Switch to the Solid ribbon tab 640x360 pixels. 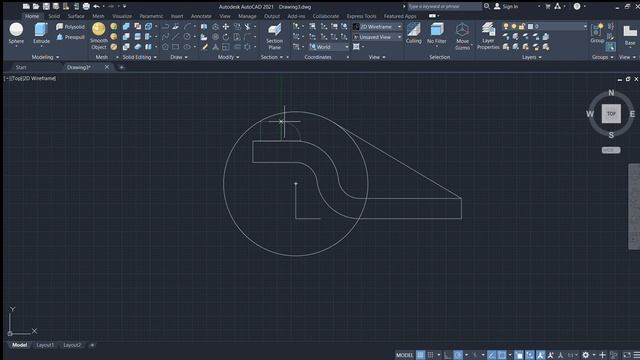point(54,16)
